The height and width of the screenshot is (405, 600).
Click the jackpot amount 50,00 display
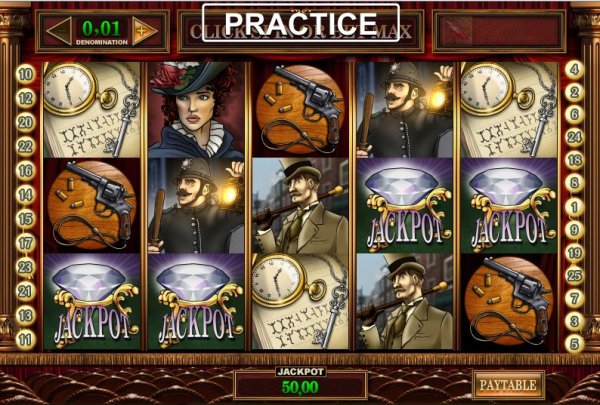pos(300,387)
